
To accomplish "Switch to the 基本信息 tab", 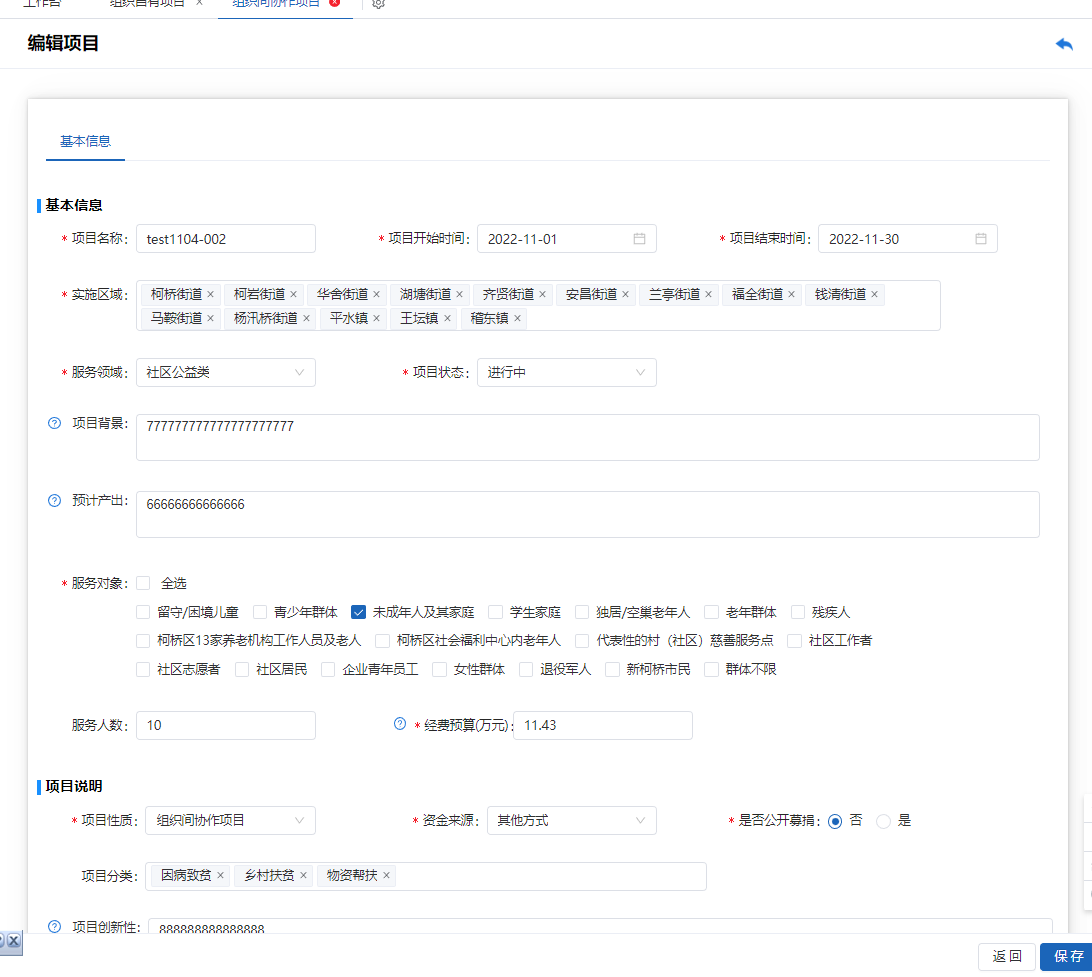I will point(85,141).
